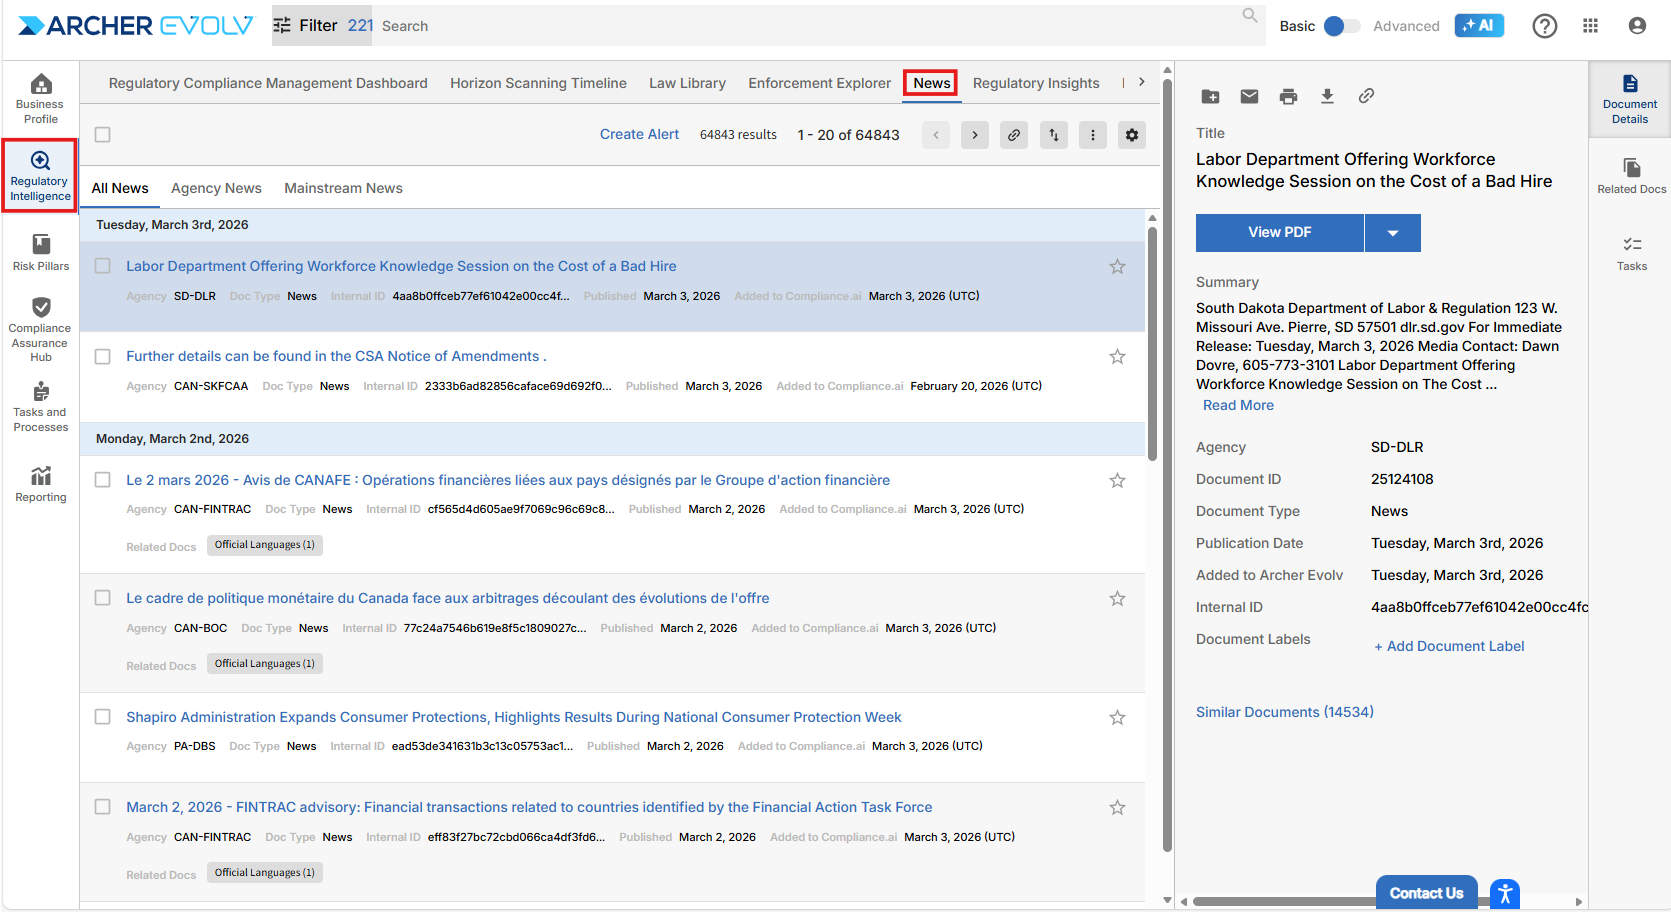Click Read More in the summary
The height and width of the screenshot is (912, 1671).
point(1238,405)
